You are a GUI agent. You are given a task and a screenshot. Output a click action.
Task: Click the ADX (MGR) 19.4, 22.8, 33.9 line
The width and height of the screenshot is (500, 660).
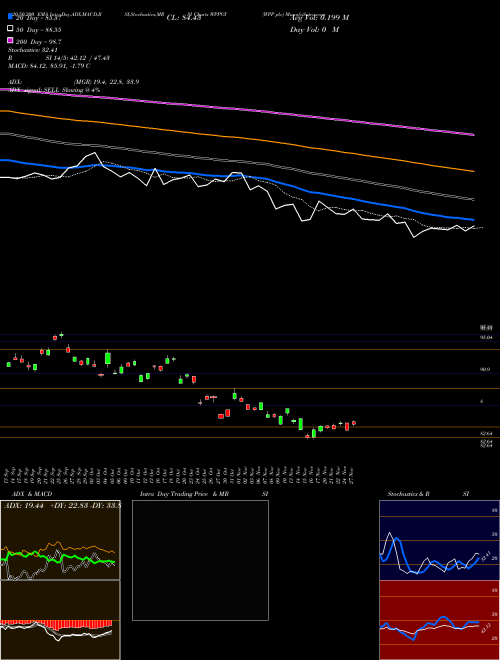click(74, 82)
